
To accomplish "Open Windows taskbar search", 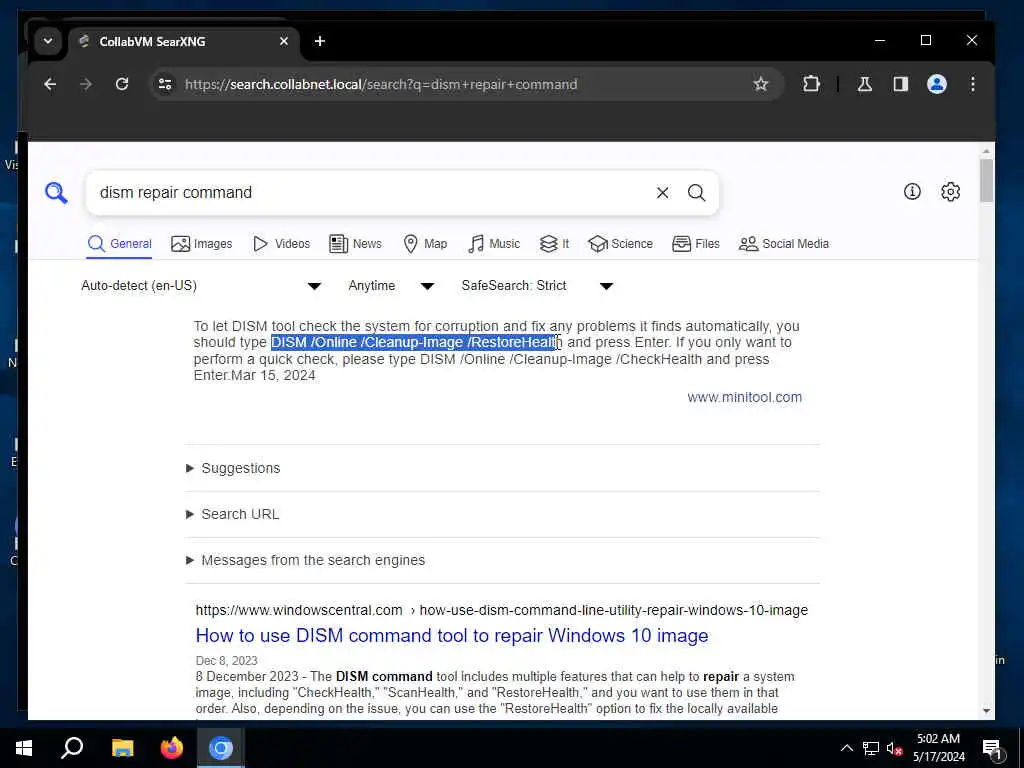I will [x=72, y=748].
